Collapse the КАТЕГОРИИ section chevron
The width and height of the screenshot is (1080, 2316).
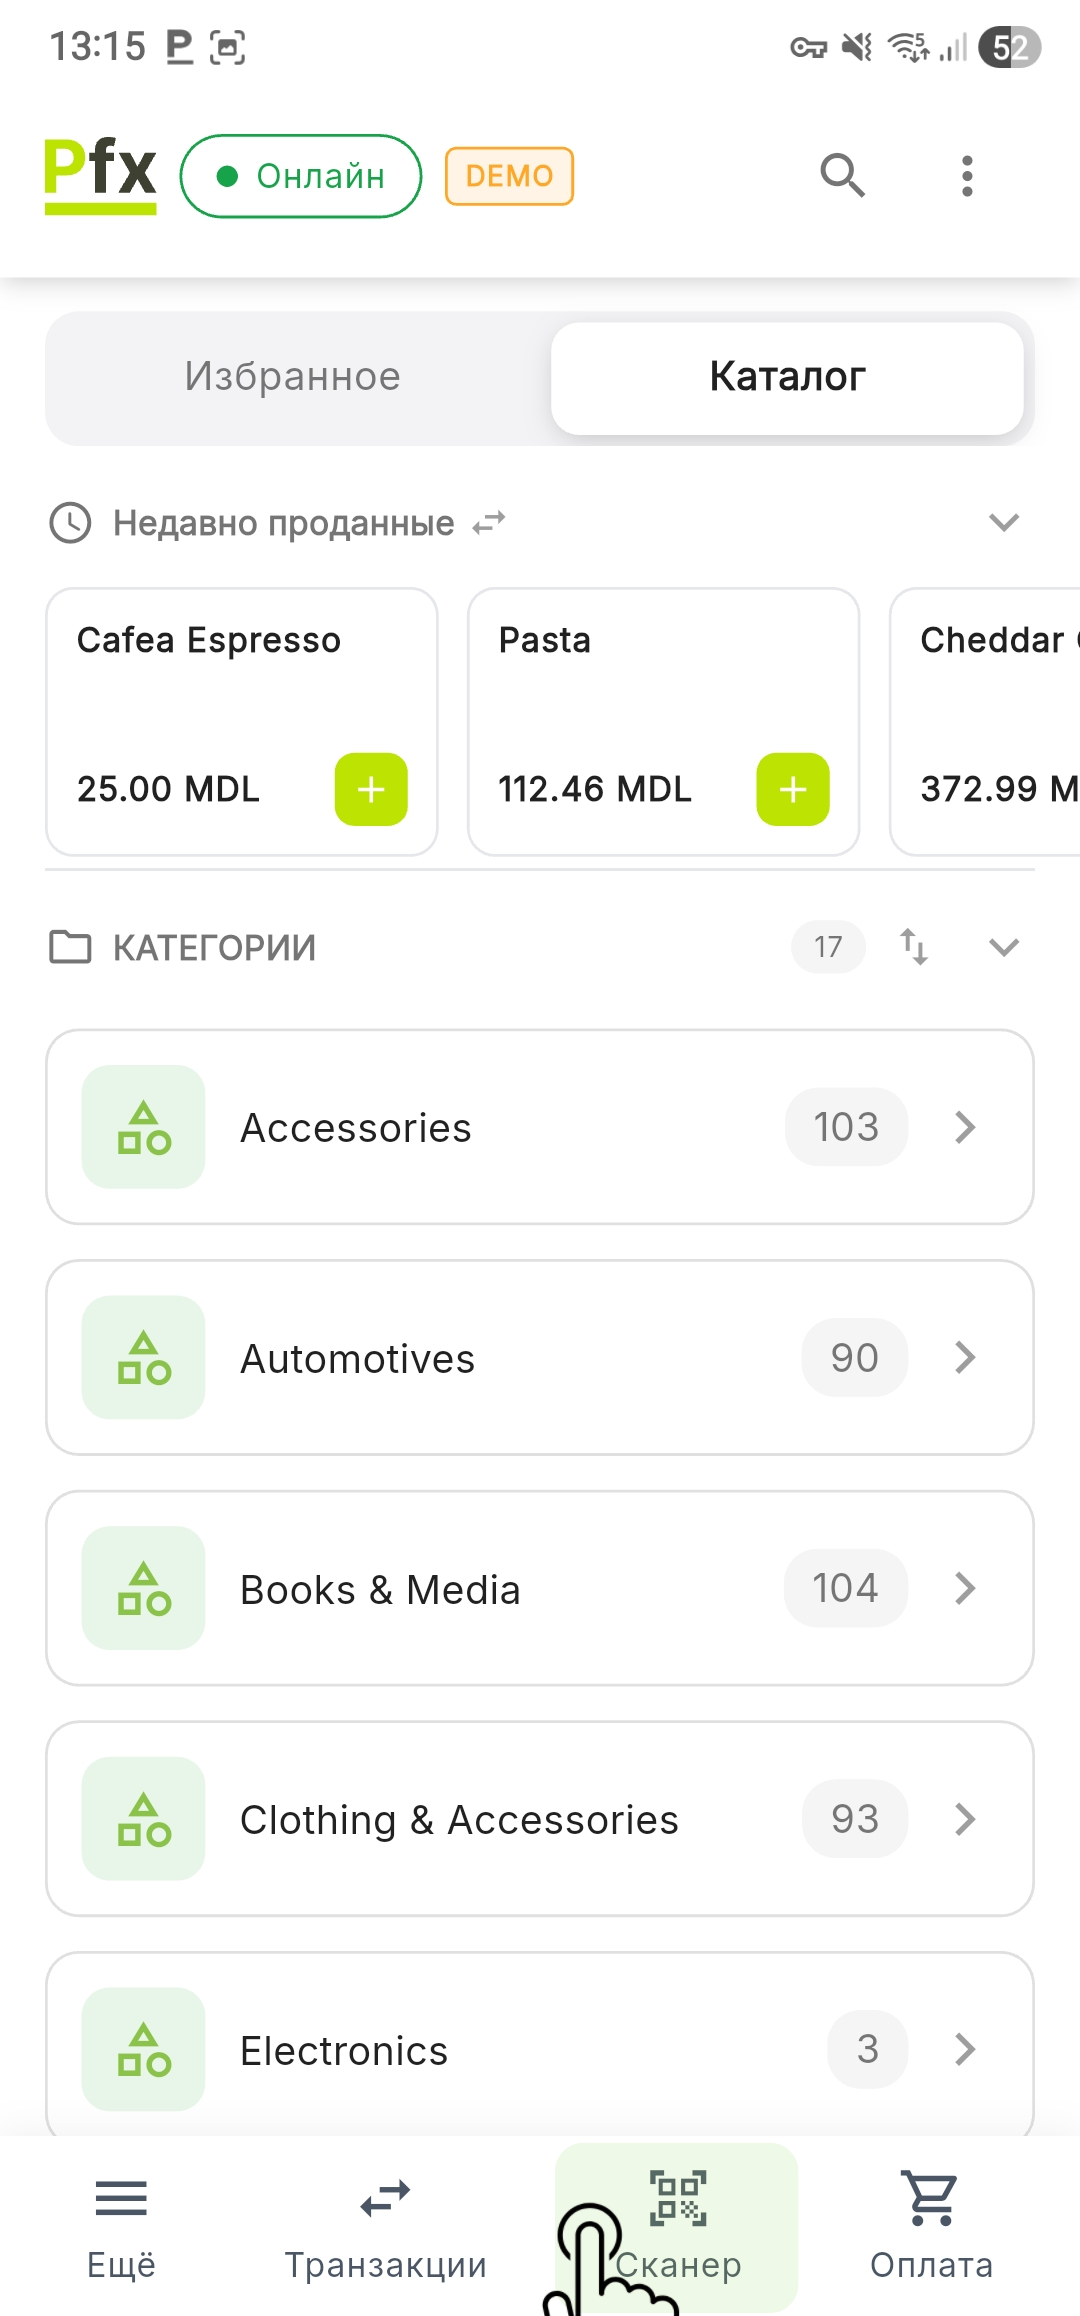1003,947
